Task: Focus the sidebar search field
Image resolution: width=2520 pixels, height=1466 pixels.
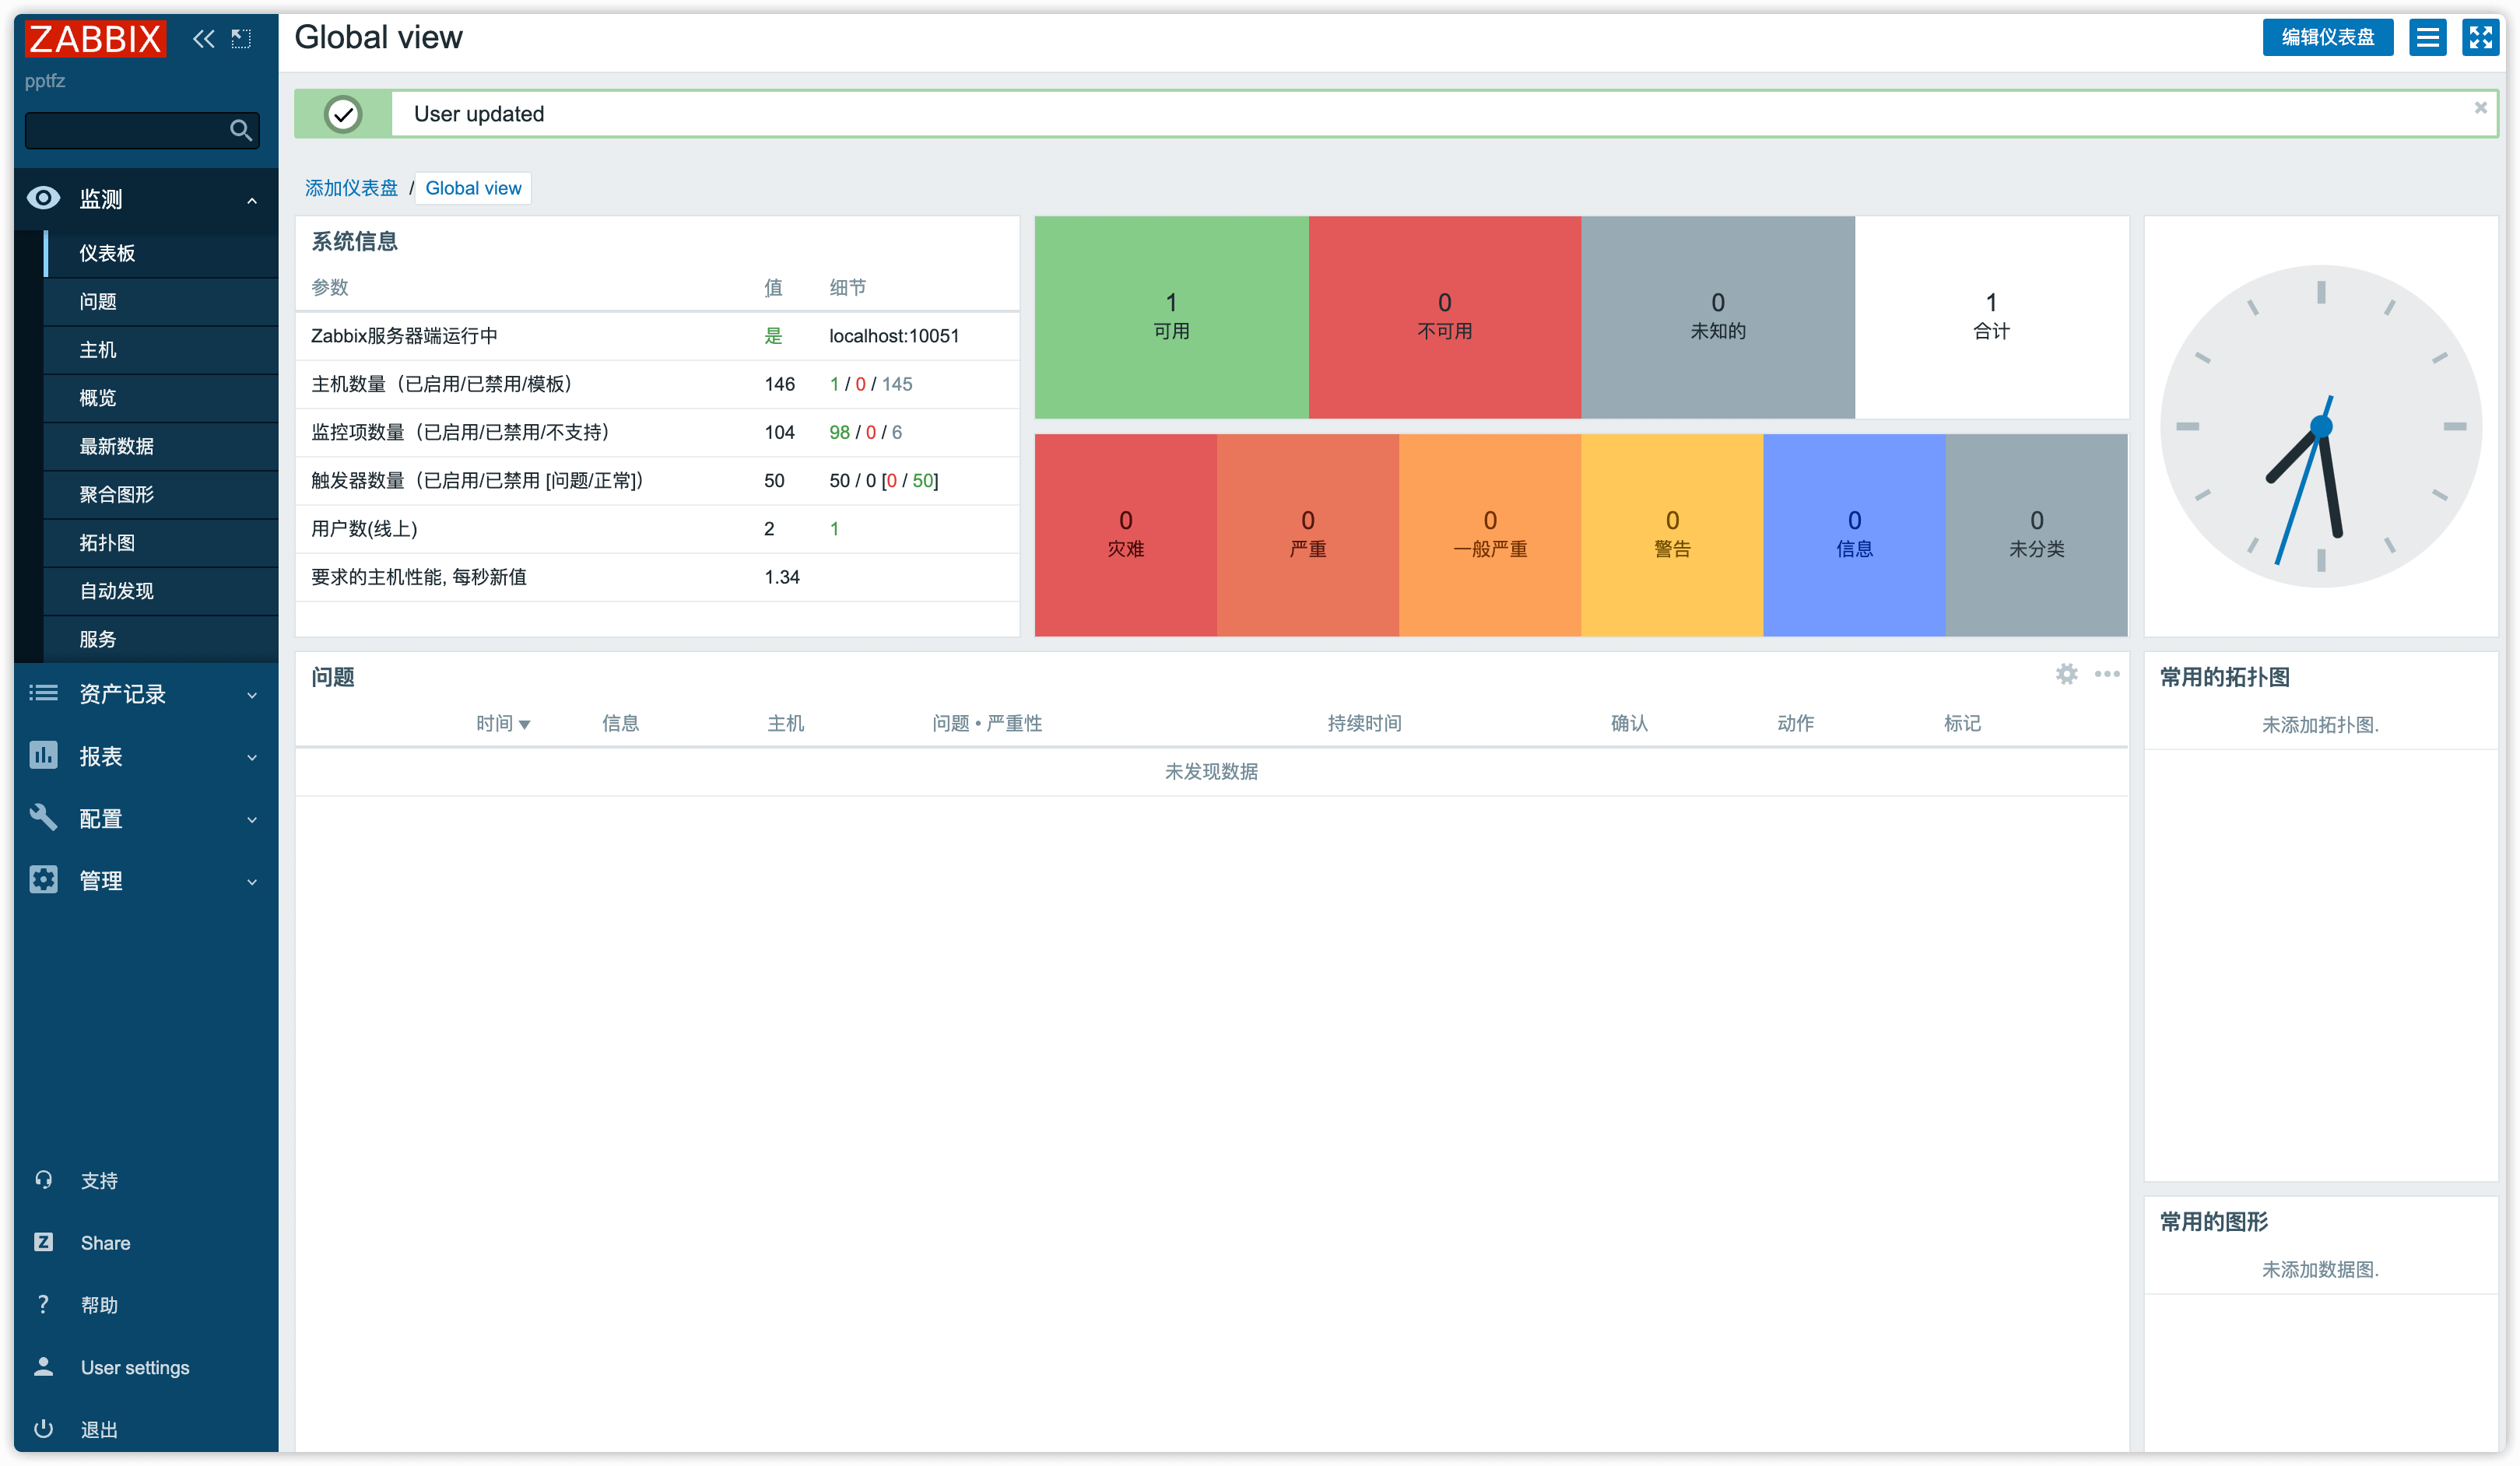Action: point(142,130)
